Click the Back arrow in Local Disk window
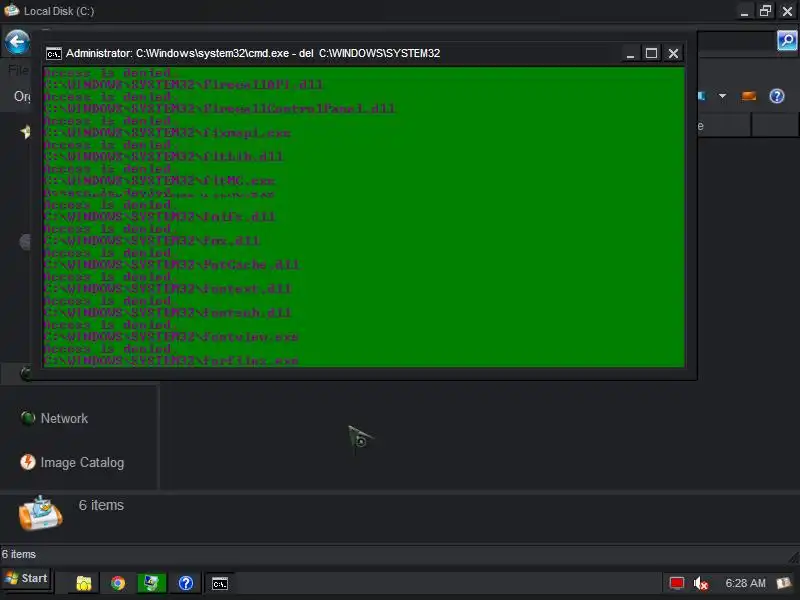Viewport: 800px width, 600px height. (17, 42)
